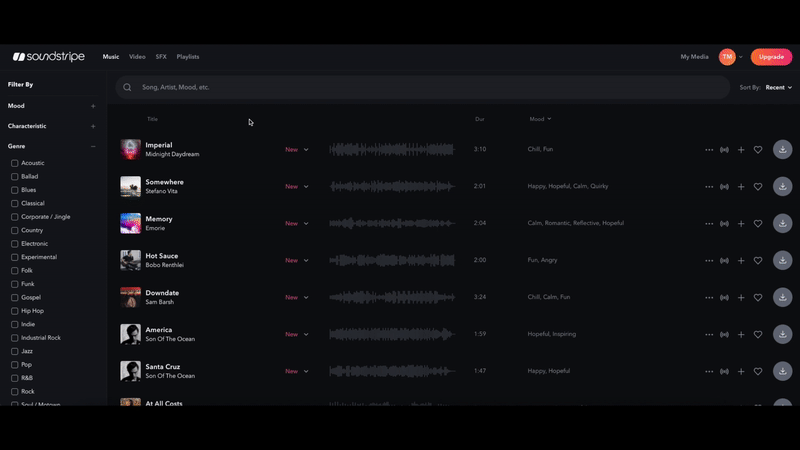Click the Soundstripe logo
Image resolution: width=800 pixels, height=450 pixels.
pyautogui.click(x=49, y=57)
